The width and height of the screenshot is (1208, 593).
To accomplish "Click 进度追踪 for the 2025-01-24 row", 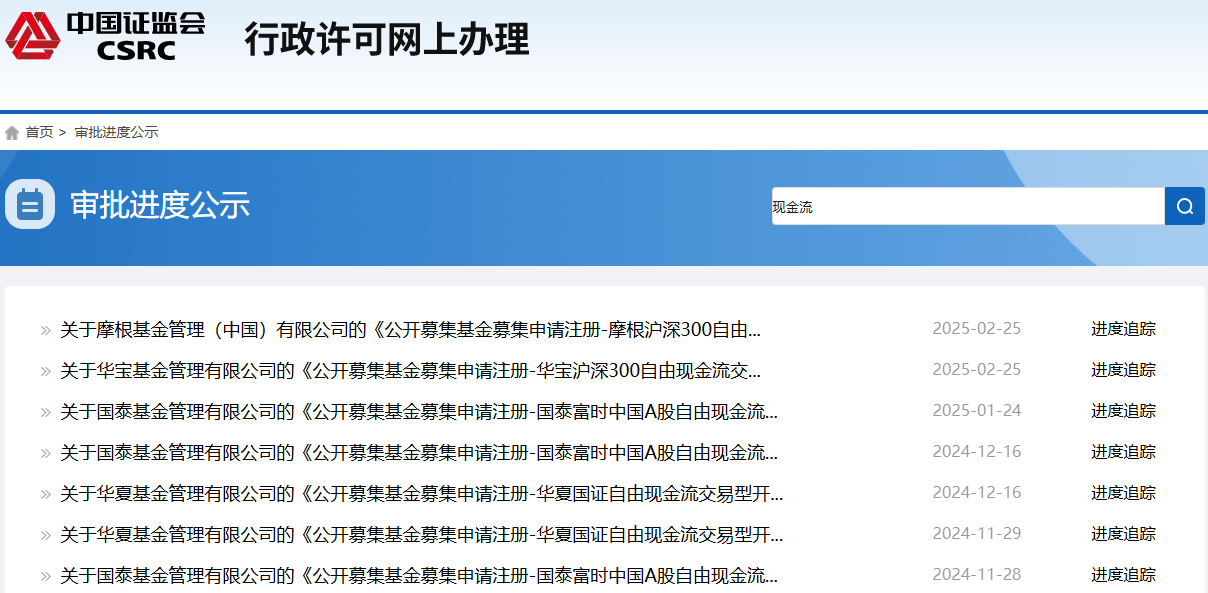I will tap(1123, 411).
